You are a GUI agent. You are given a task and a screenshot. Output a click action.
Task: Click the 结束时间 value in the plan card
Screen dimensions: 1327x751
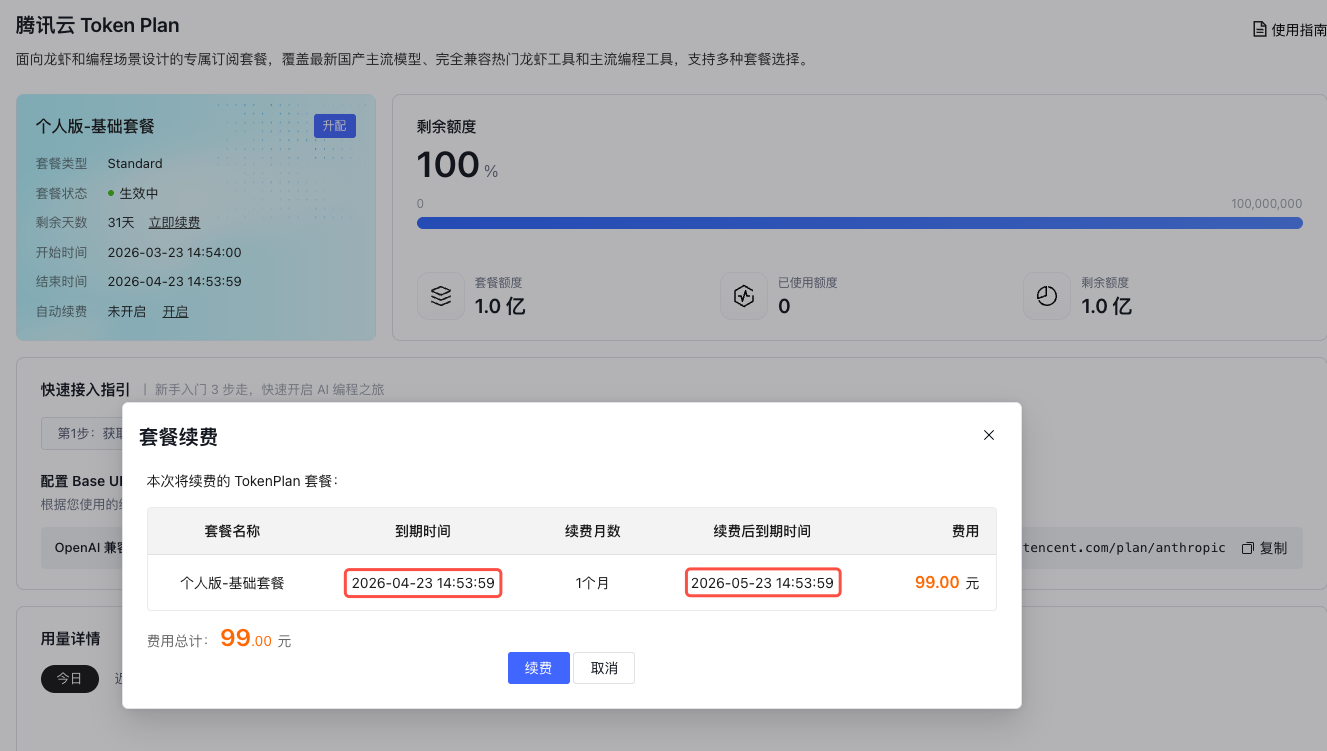pyautogui.click(x=174, y=282)
